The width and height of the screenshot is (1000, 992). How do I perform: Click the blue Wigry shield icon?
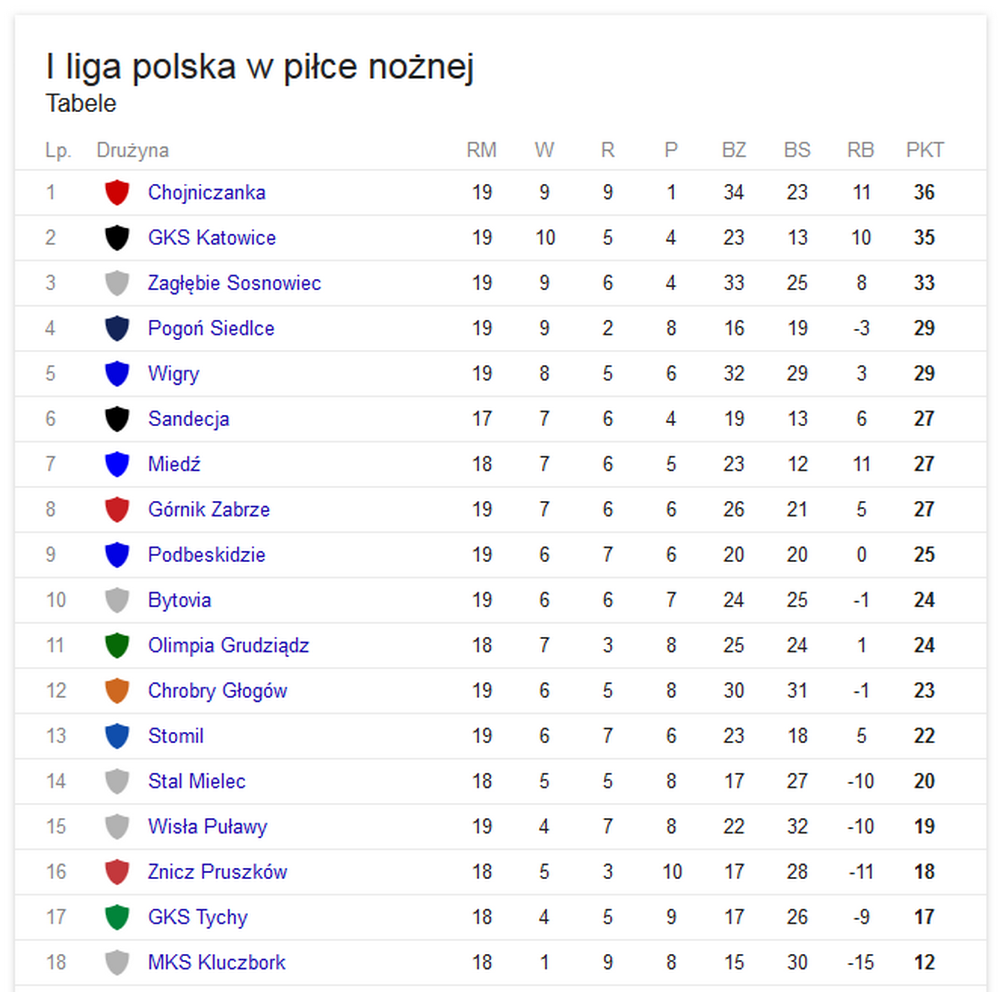[x=117, y=374]
